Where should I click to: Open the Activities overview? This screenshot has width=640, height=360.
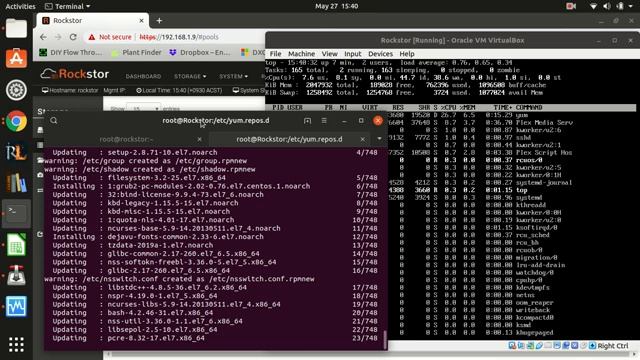[20, 6]
